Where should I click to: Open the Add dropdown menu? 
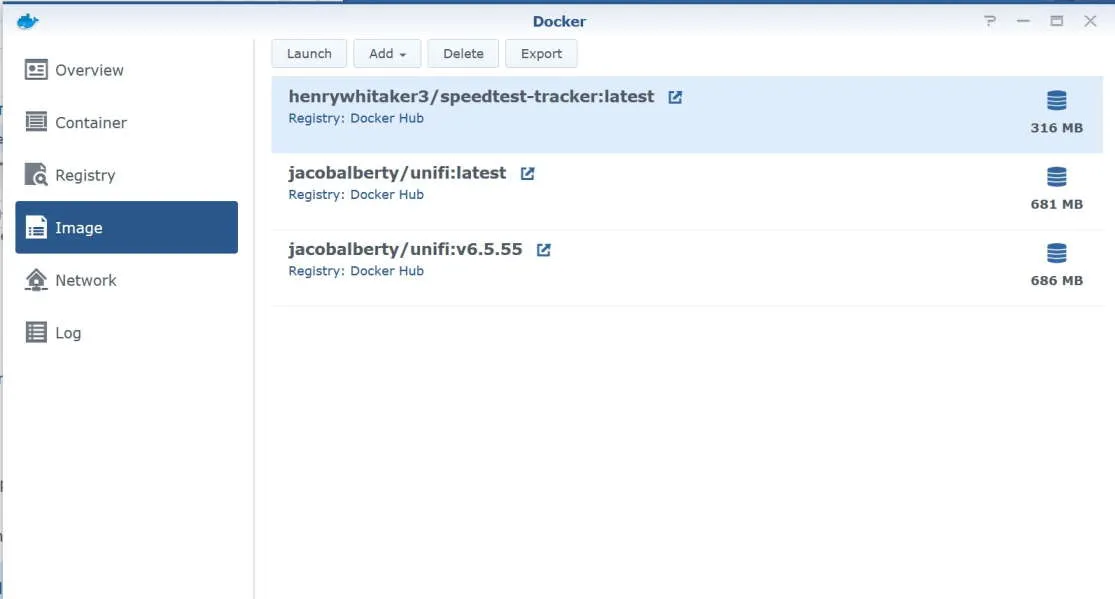point(387,53)
